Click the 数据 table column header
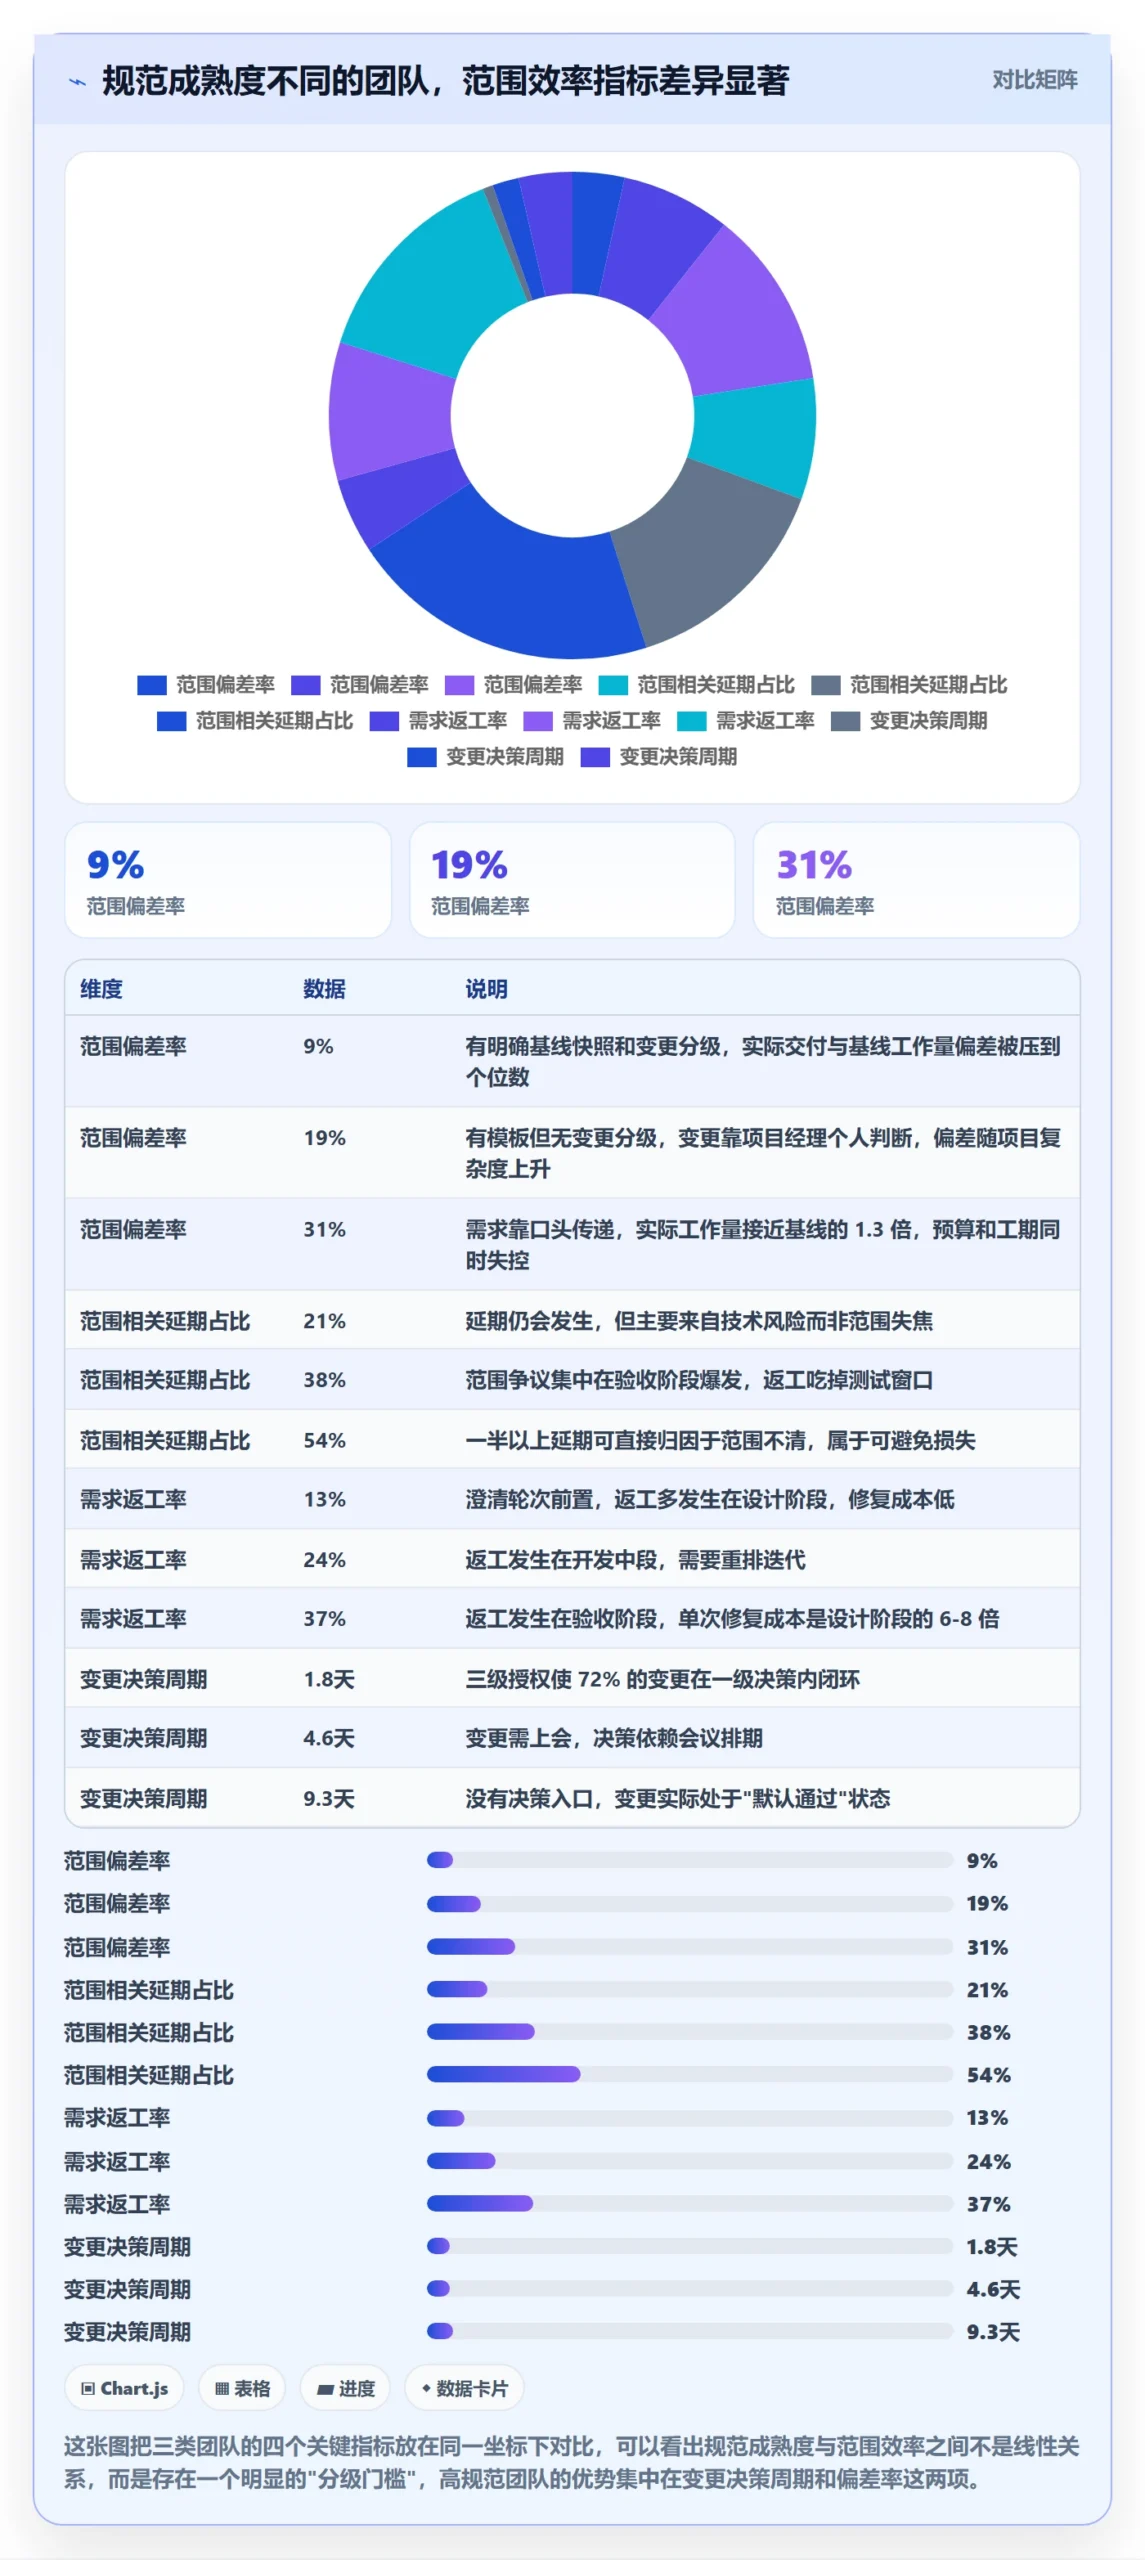Image resolution: width=1145 pixels, height=2560 pixels. click(324, 989)
